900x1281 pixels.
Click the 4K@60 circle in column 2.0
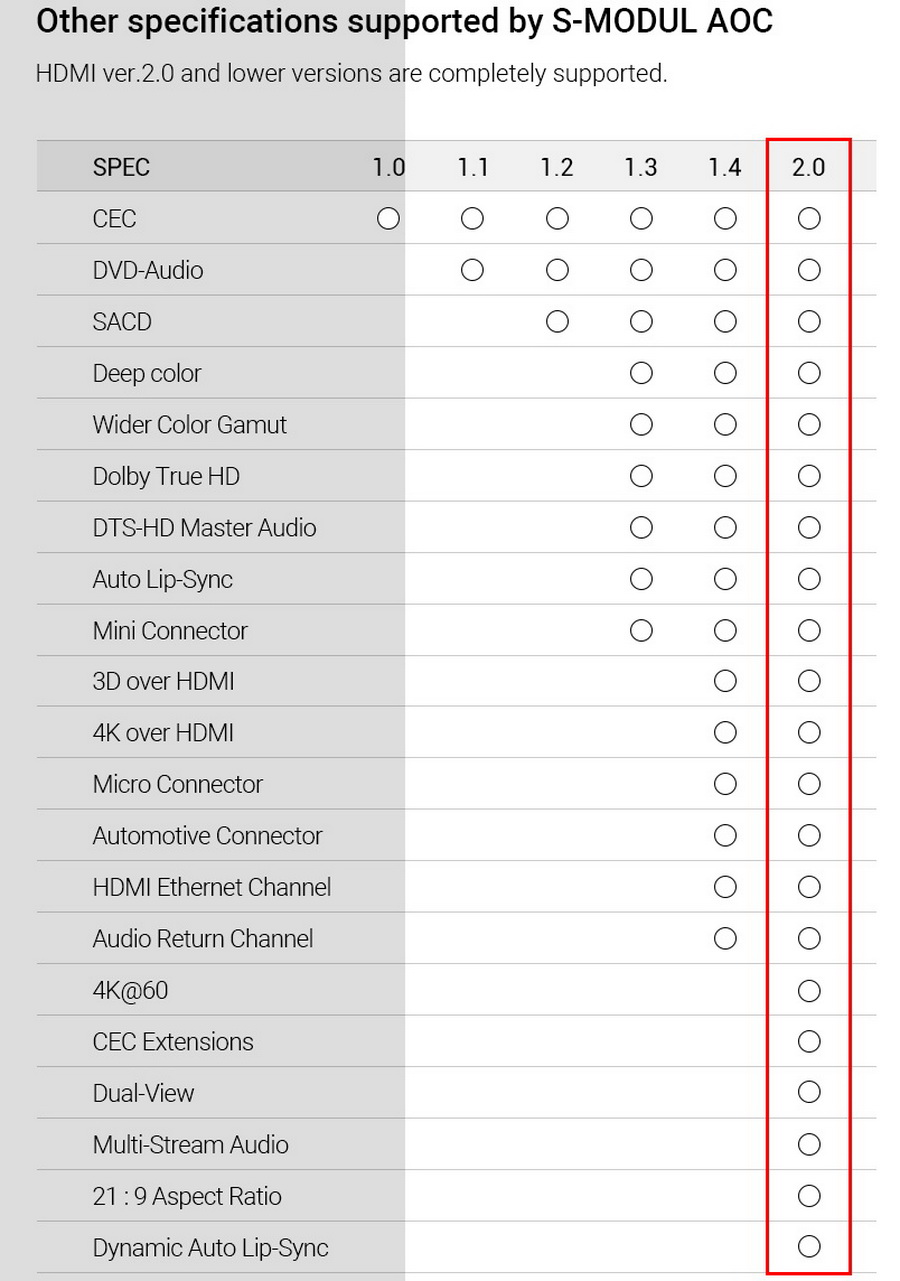click(x=809, y=991)
